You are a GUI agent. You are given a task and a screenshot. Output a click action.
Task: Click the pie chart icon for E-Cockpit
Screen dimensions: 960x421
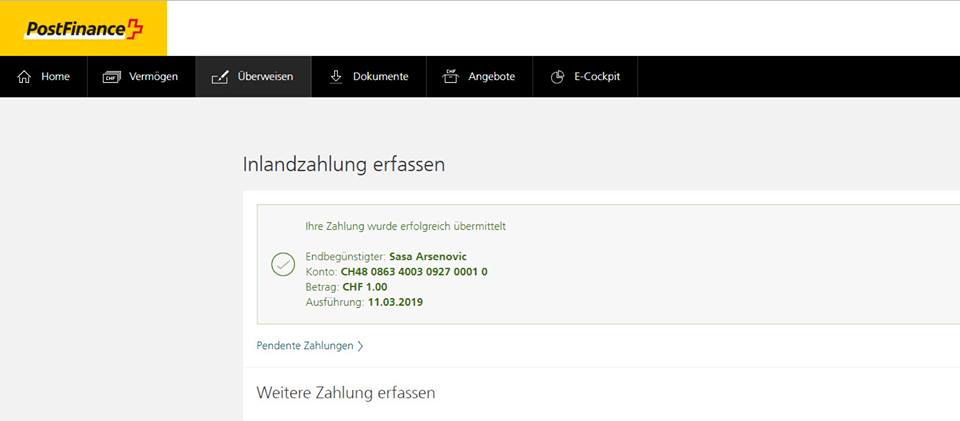point(557,77)
